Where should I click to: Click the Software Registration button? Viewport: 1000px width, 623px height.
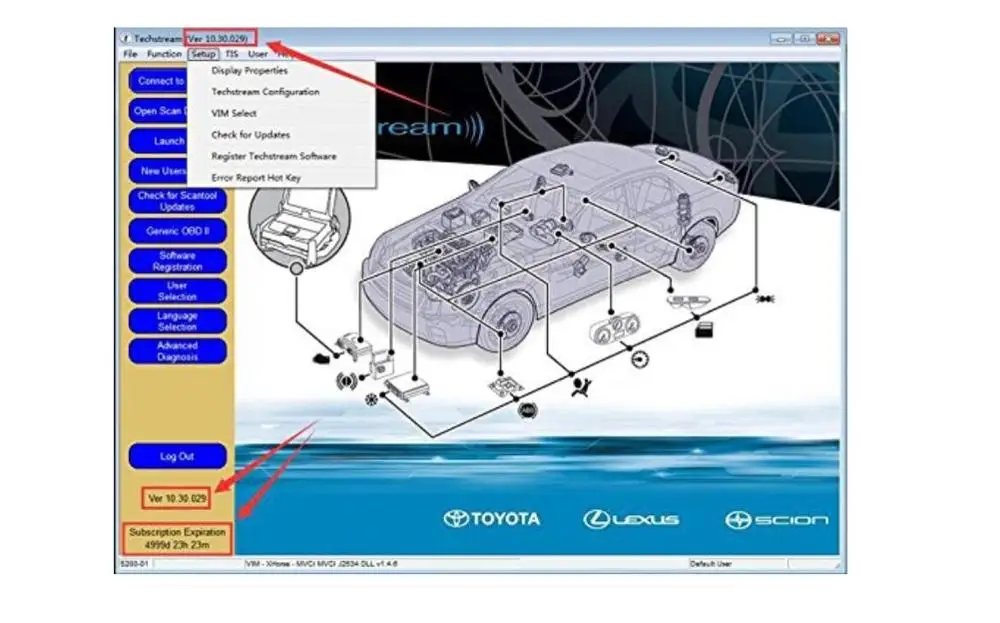click(x=177, y=261)
